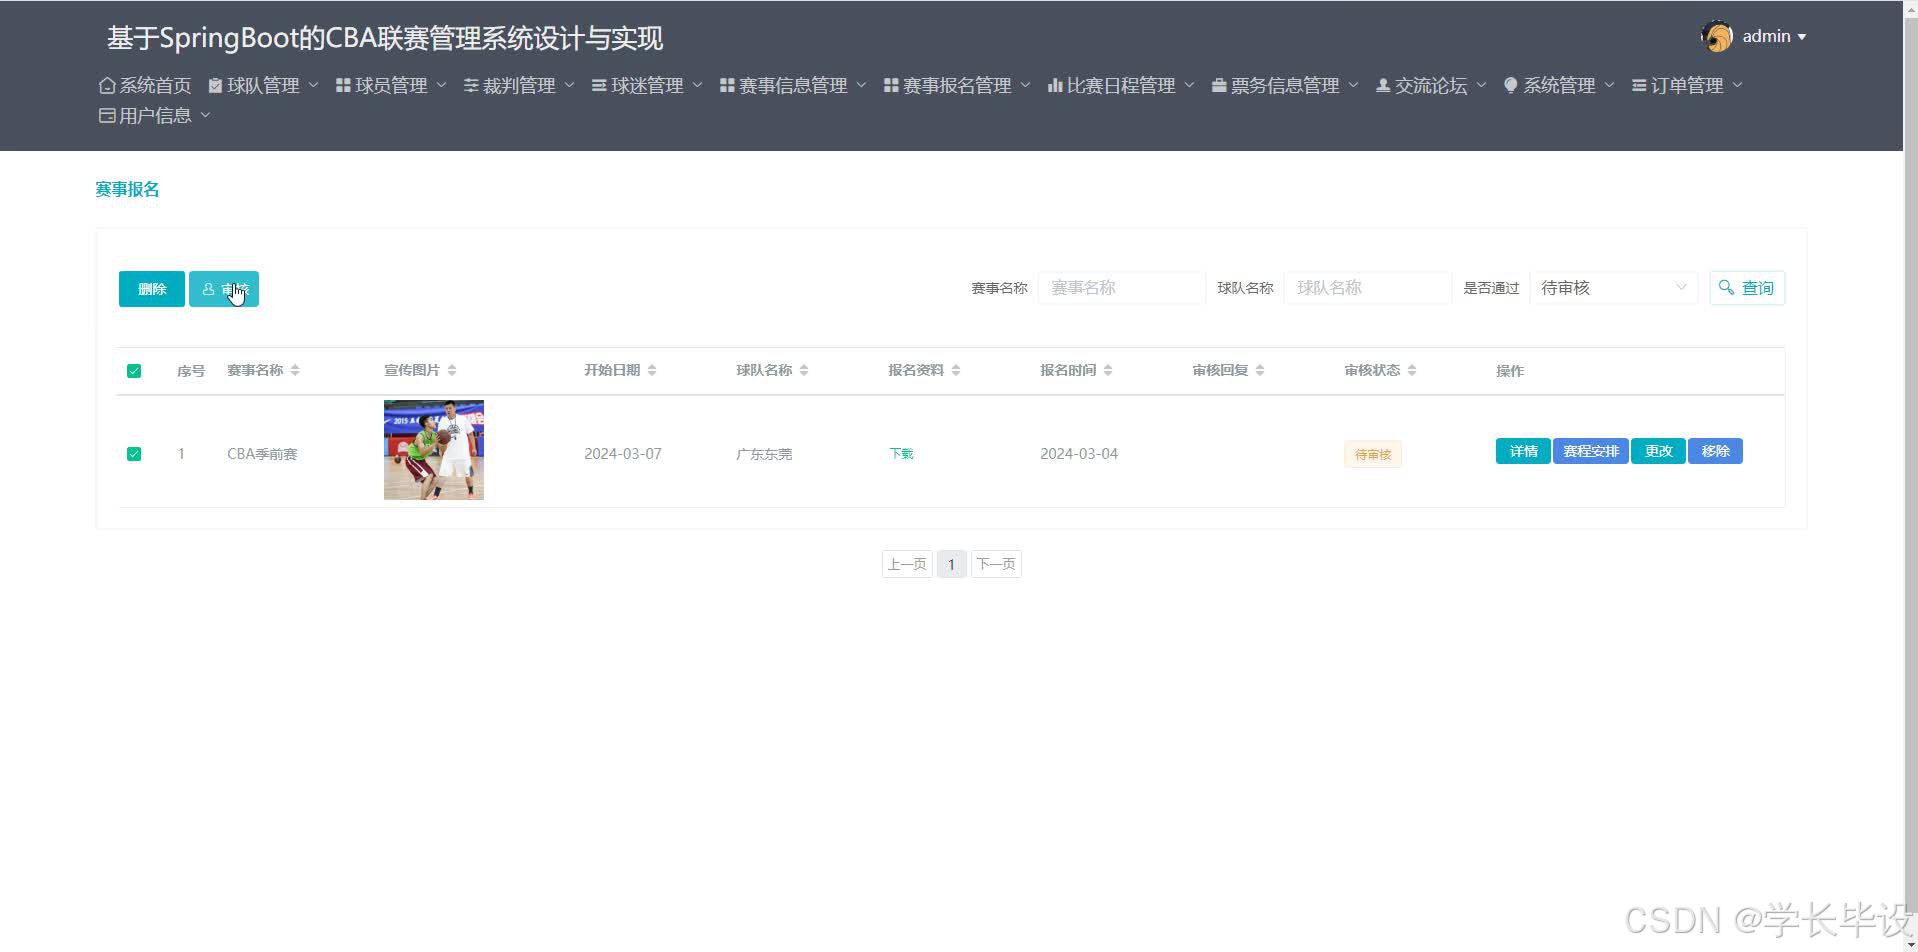The image size is (1918, 952).
Task: Click the sort arrows beside 球队名称 header
Action: pos(804,371)
